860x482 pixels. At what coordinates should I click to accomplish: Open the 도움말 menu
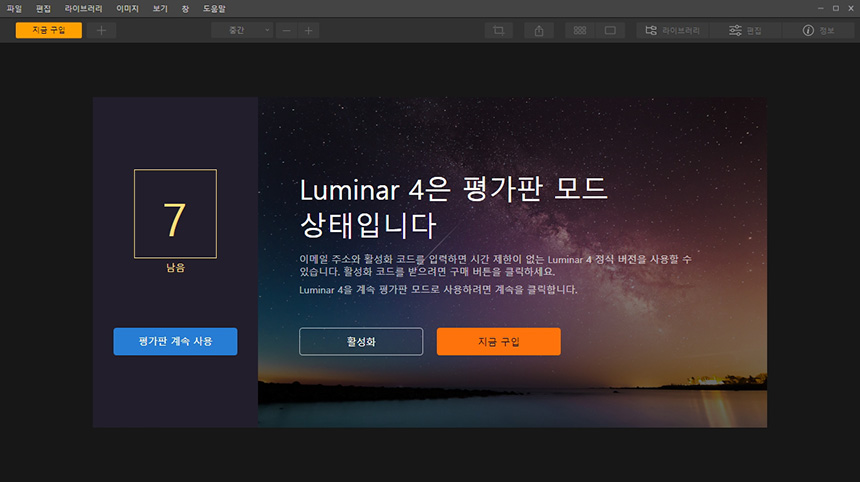[x=214, y=9]
